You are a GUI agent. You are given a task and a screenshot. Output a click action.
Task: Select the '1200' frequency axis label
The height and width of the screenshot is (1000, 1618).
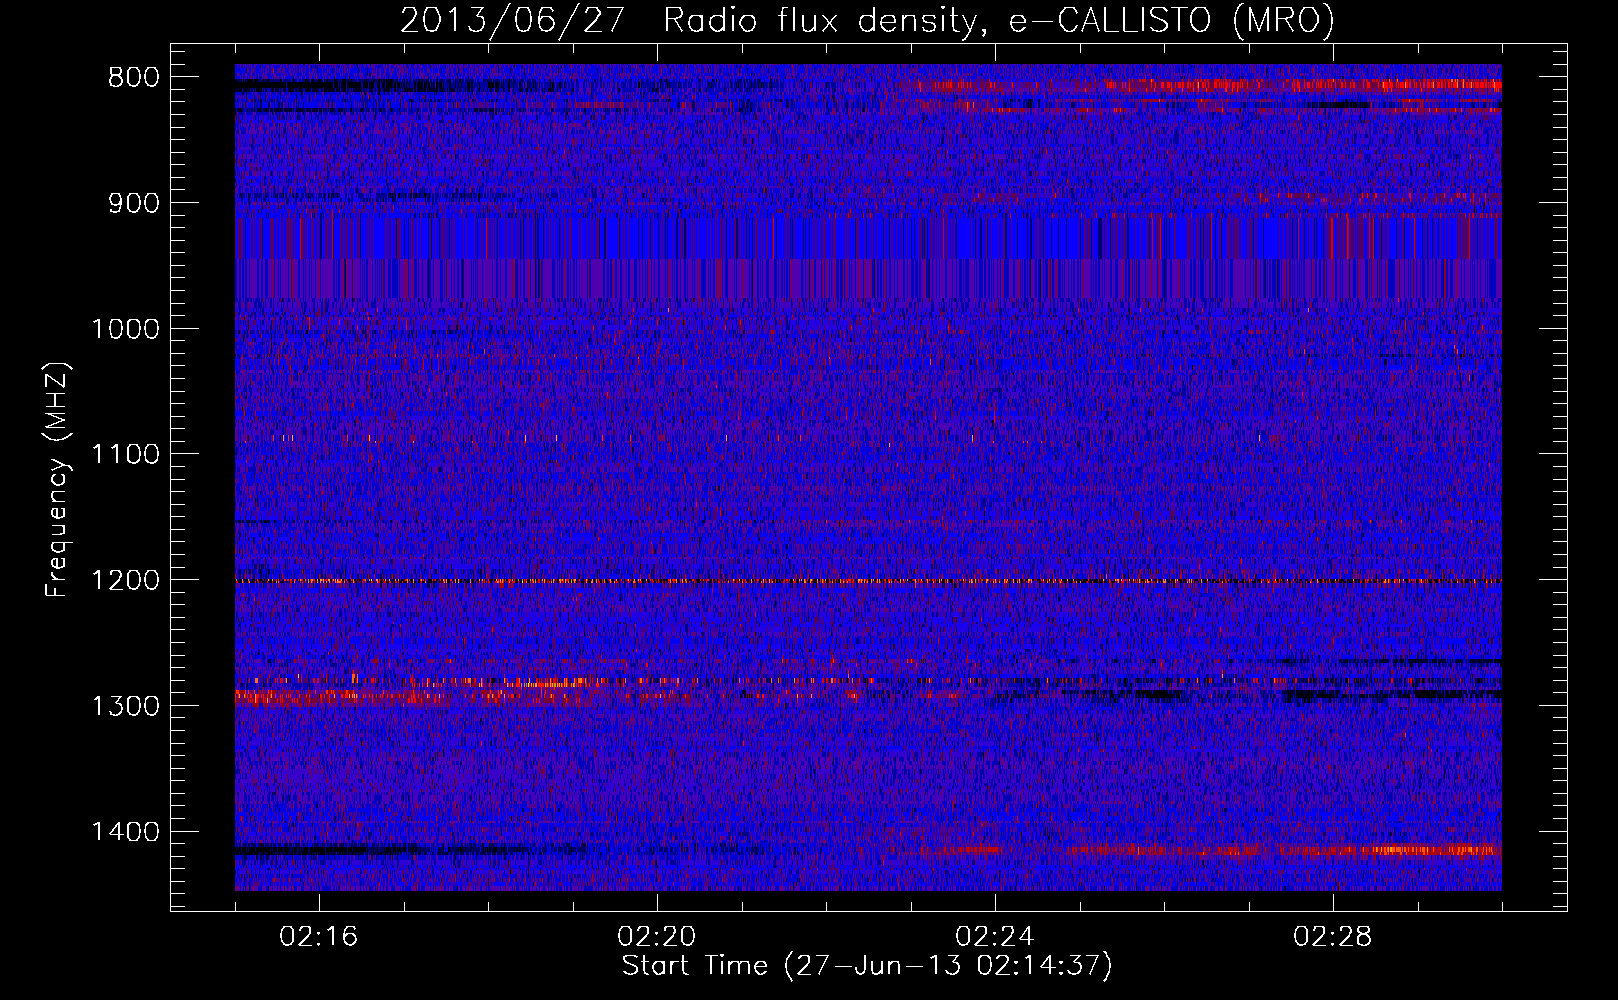point(125,581)
